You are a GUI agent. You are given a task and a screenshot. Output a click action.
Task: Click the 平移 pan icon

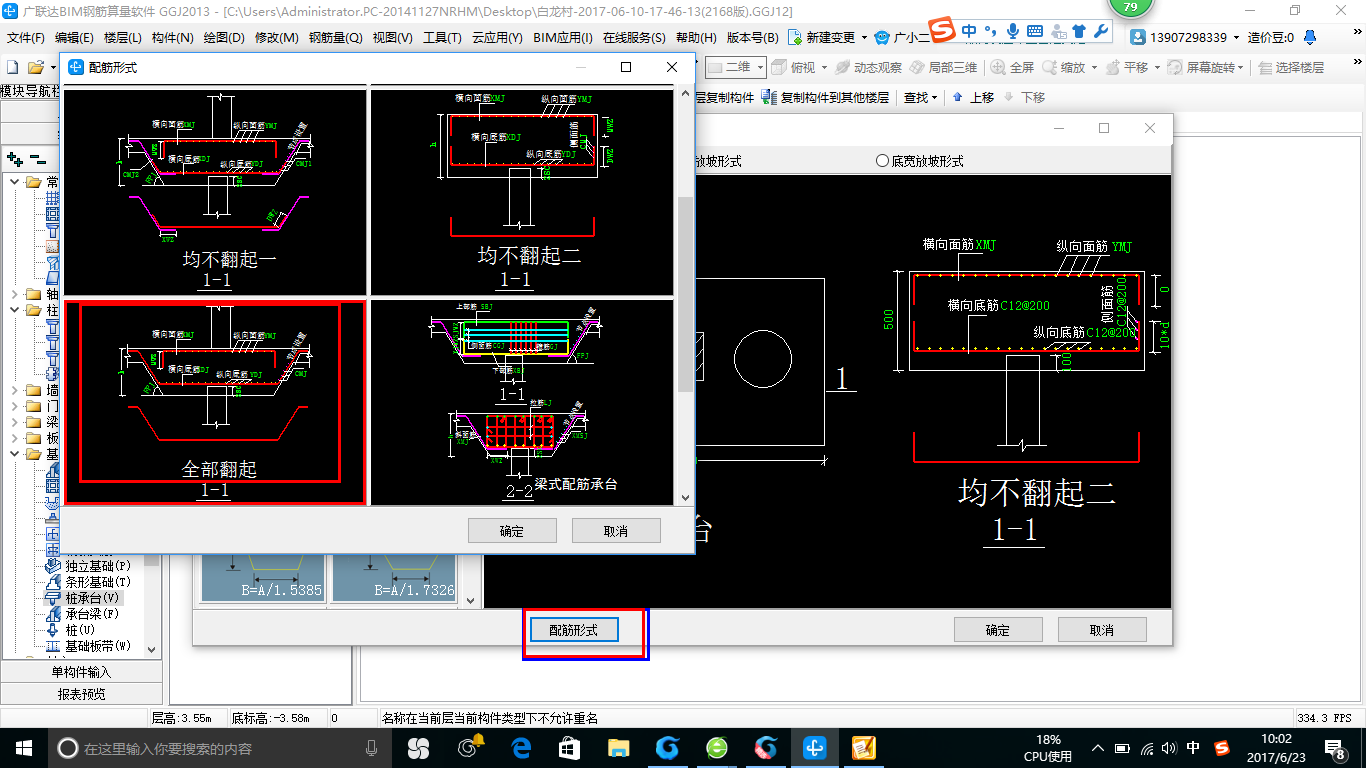(1112, 67)
